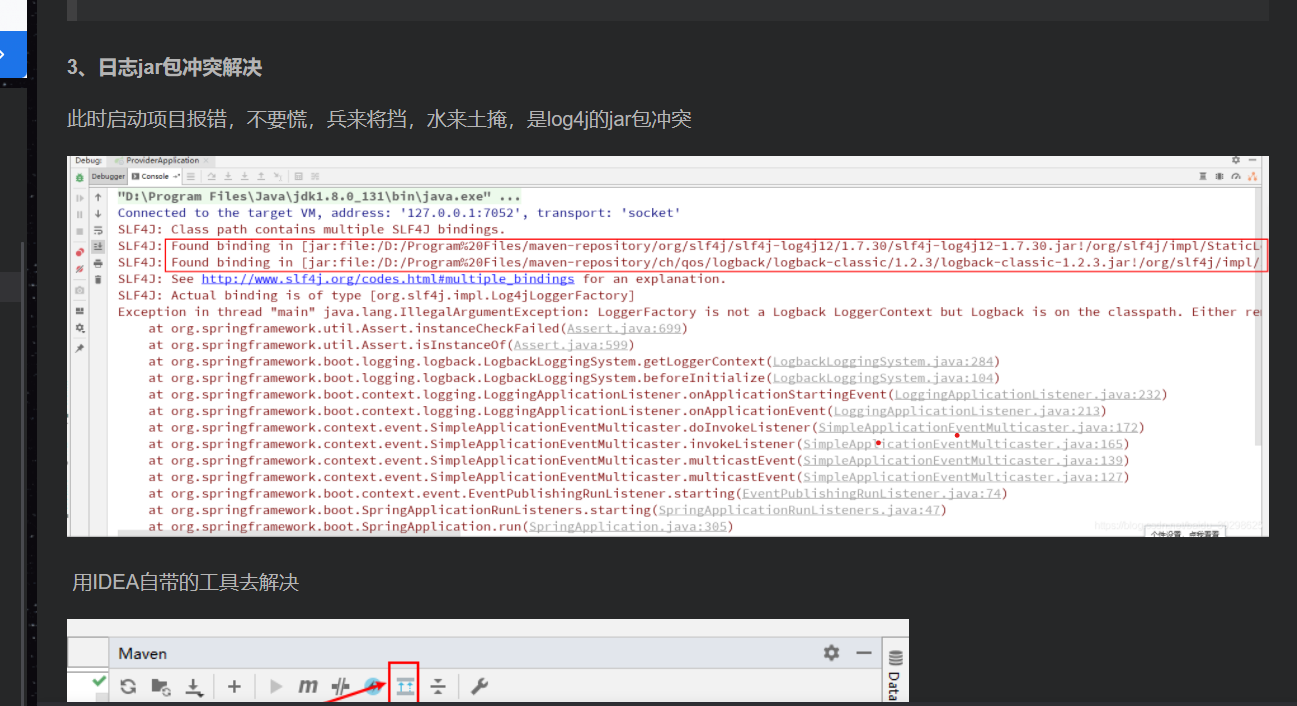Toggle soft-wrap icon in console gutter

[98, 230]
